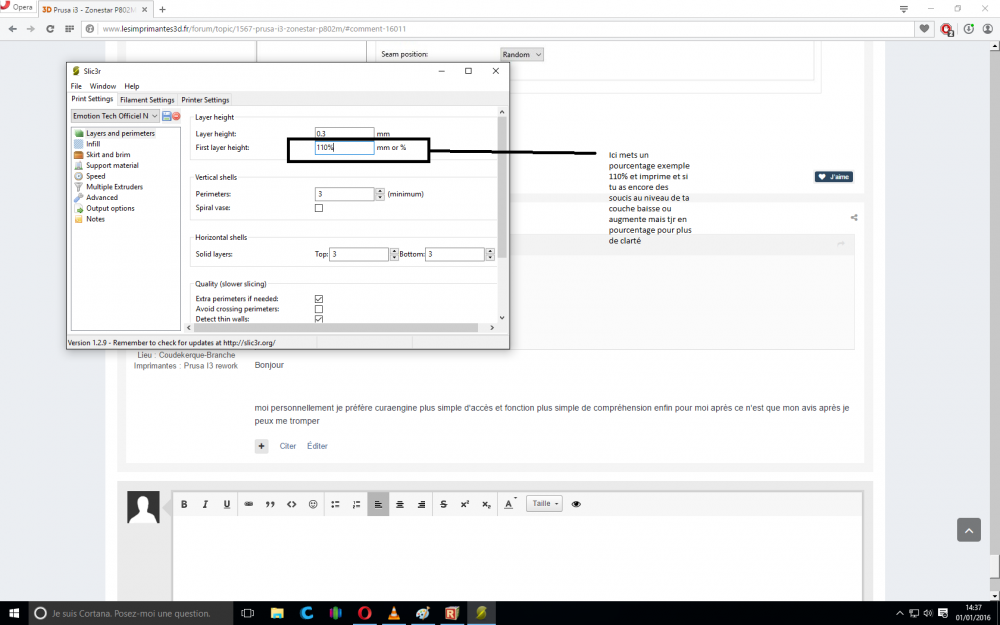Click the First layer height field
The height and width of the screenshot is (625, 1000).
tap(344, 147)
